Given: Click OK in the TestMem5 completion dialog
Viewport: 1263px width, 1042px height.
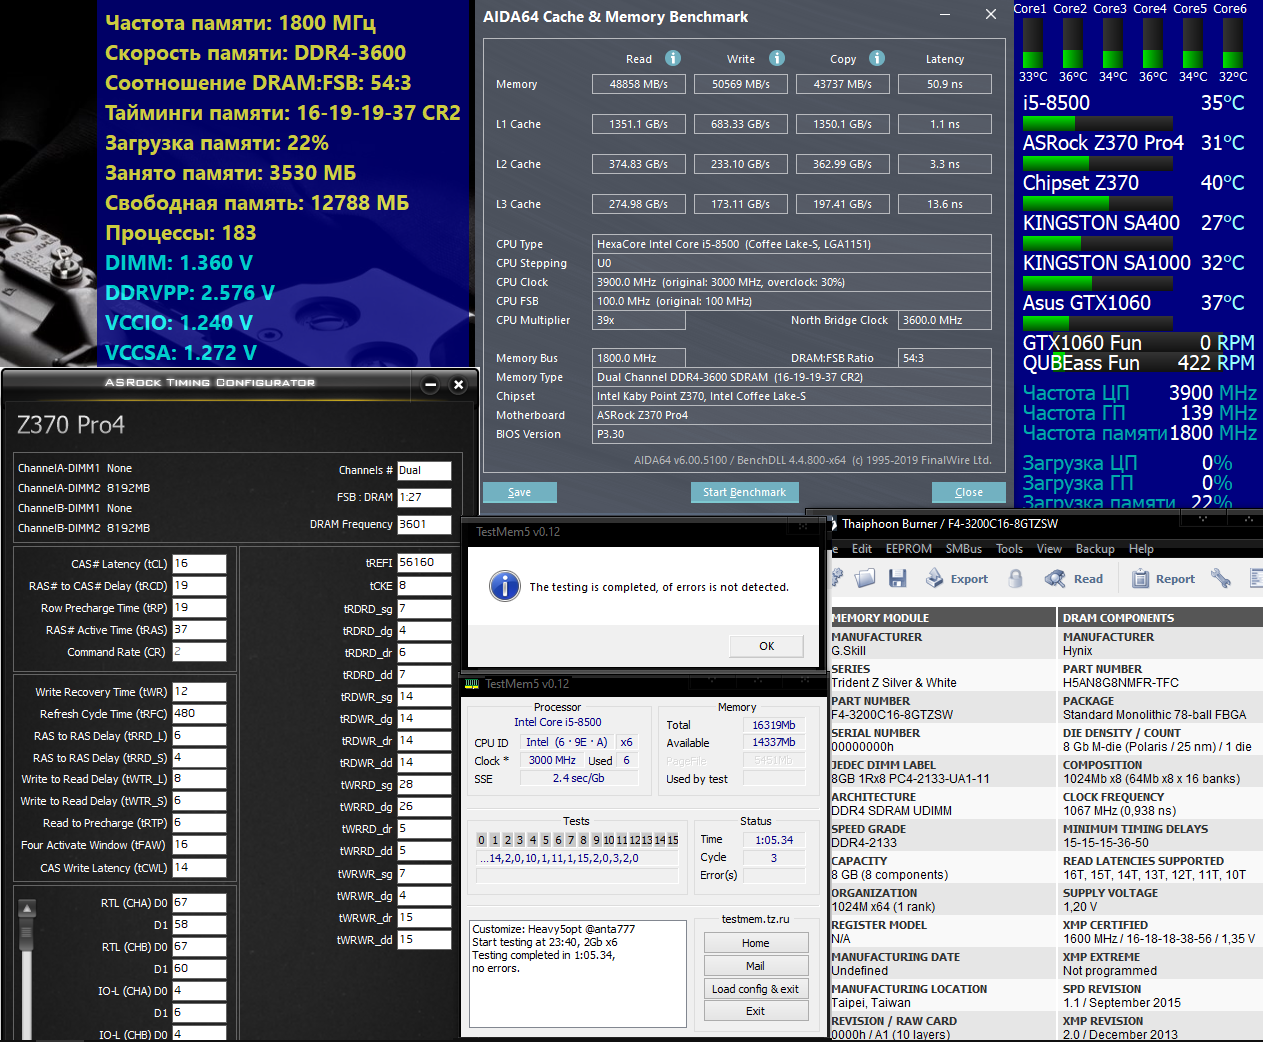Looking at the screenshot, I should (766, 646).
